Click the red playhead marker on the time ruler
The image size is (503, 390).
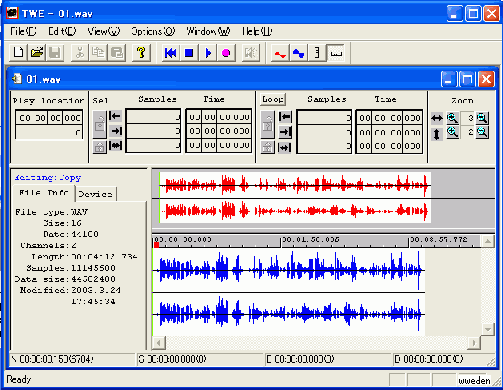pyautogui.click(x=156, y=245)
